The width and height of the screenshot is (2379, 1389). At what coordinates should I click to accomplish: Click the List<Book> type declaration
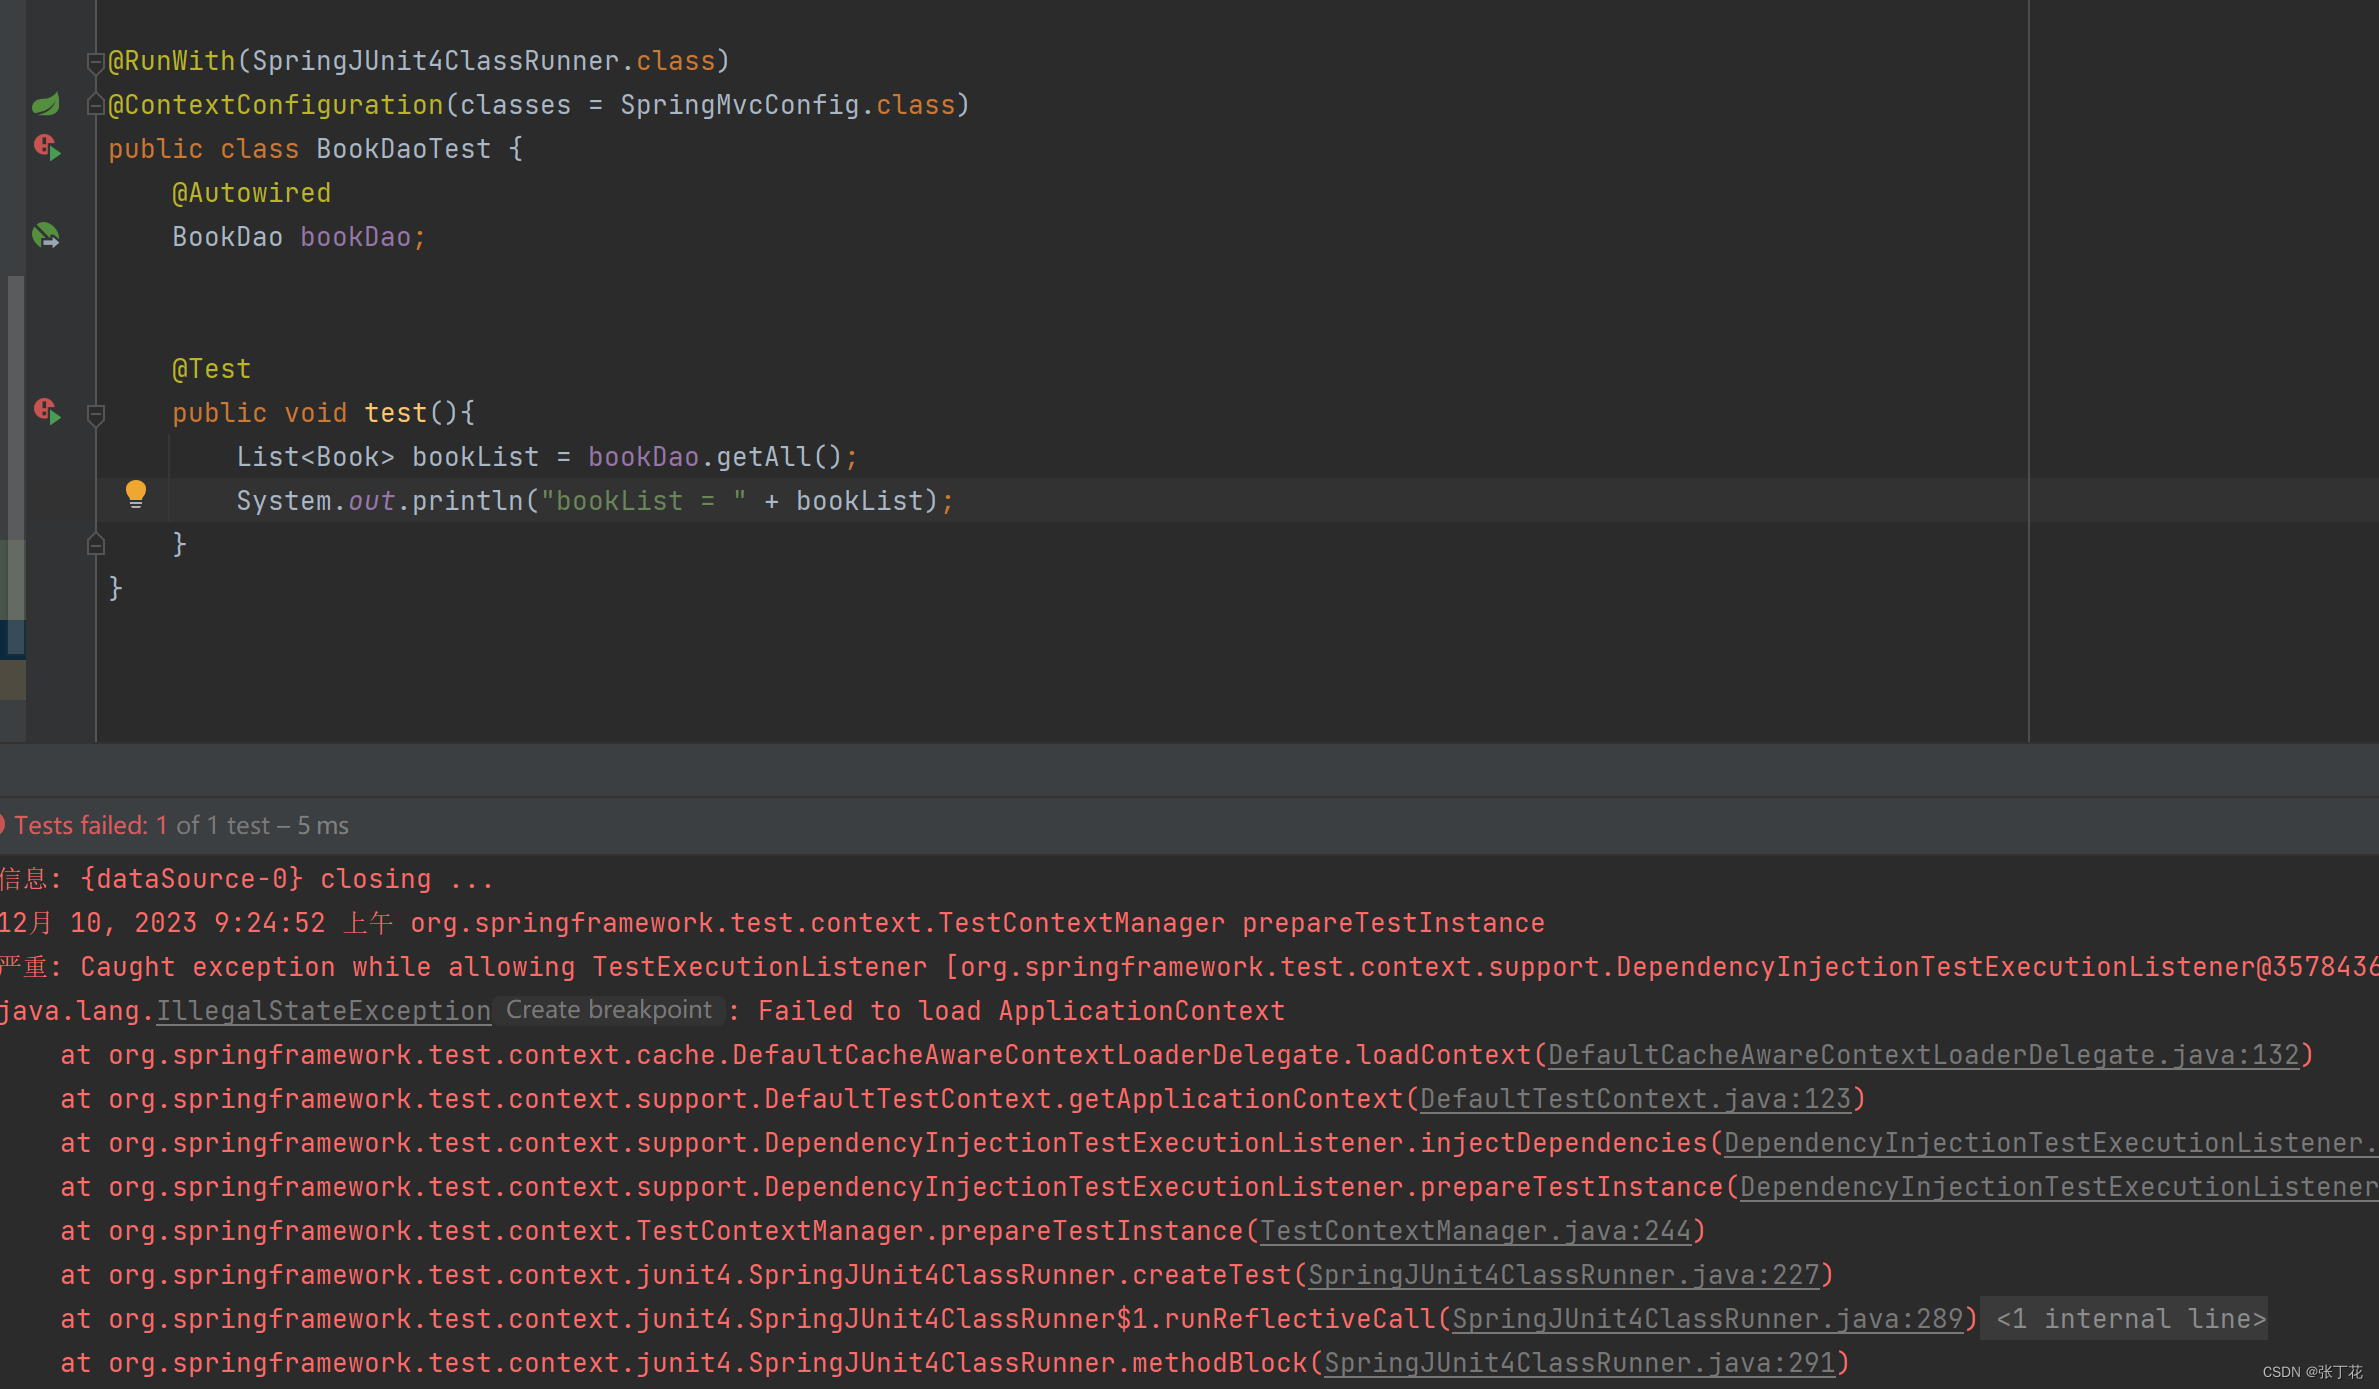point(315,457)
